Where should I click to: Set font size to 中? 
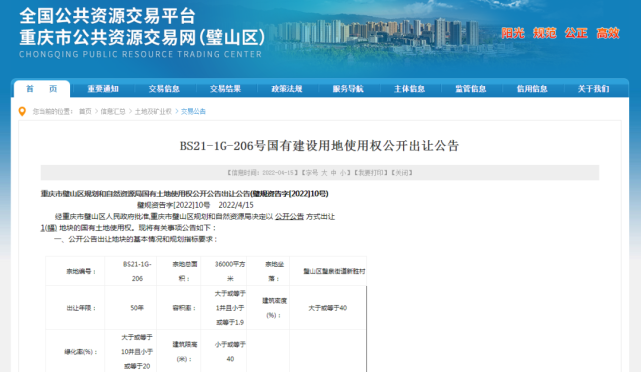tap(334, 173)
